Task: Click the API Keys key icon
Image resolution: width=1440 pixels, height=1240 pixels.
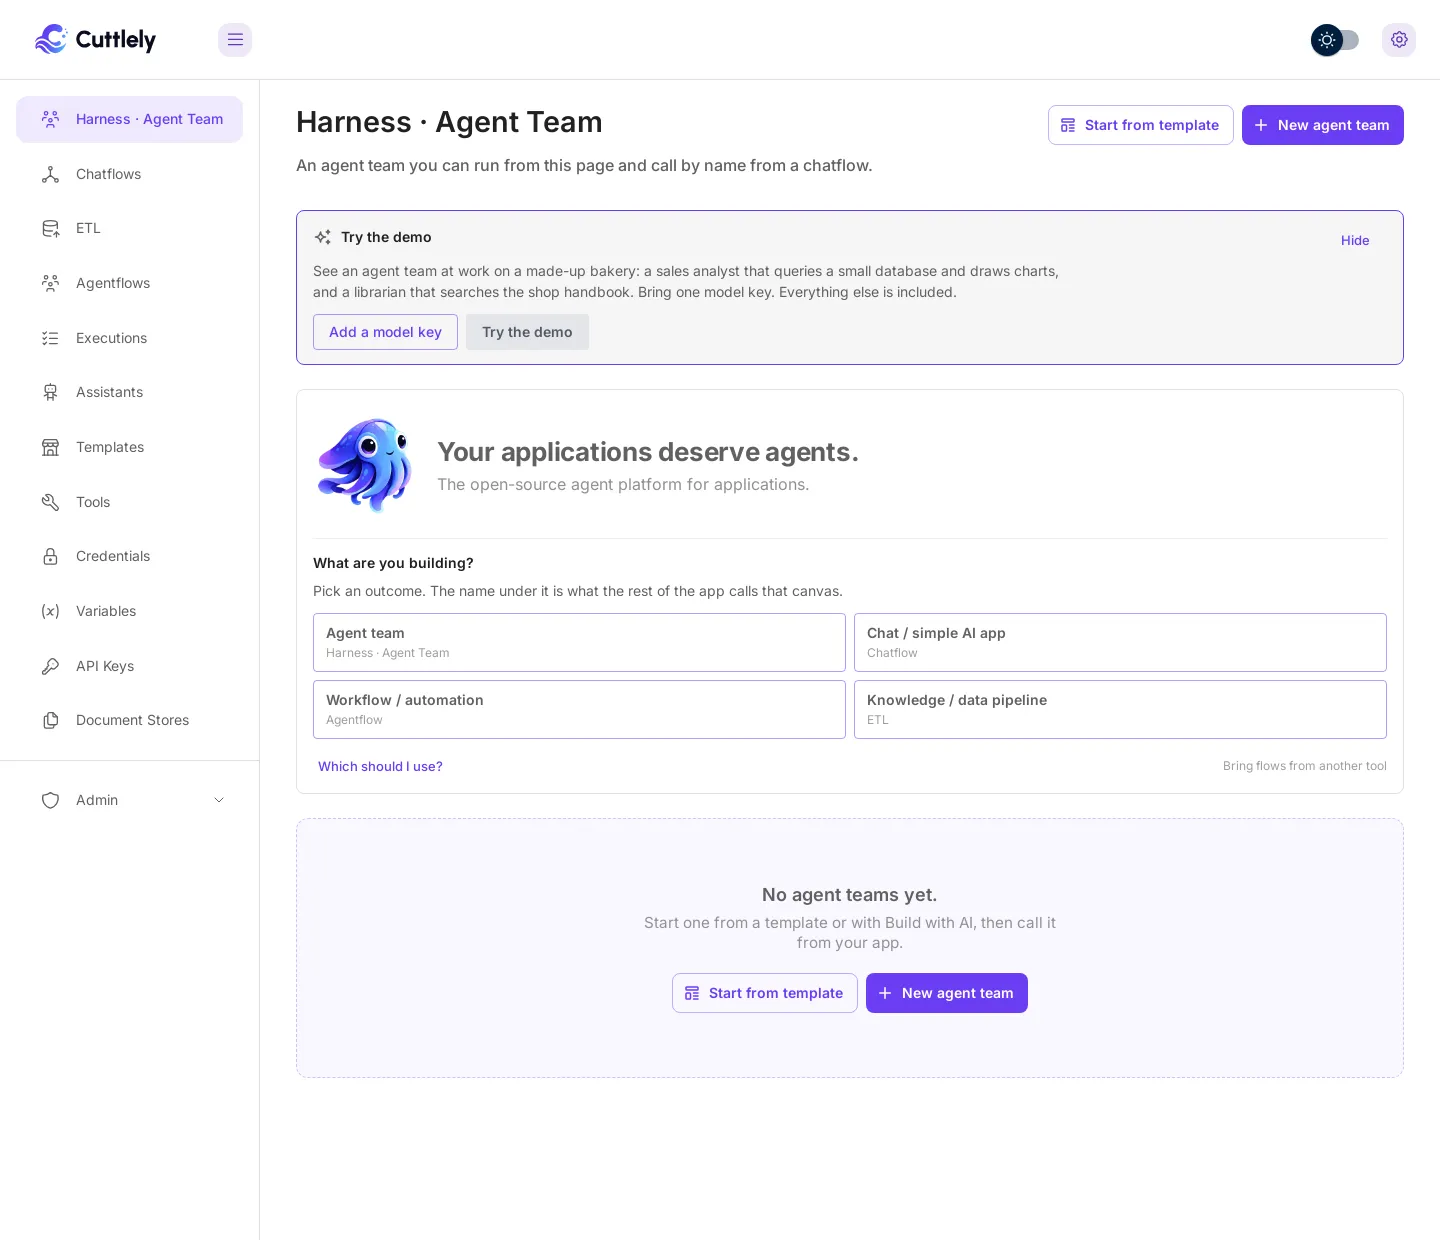Action: (50, 666)
